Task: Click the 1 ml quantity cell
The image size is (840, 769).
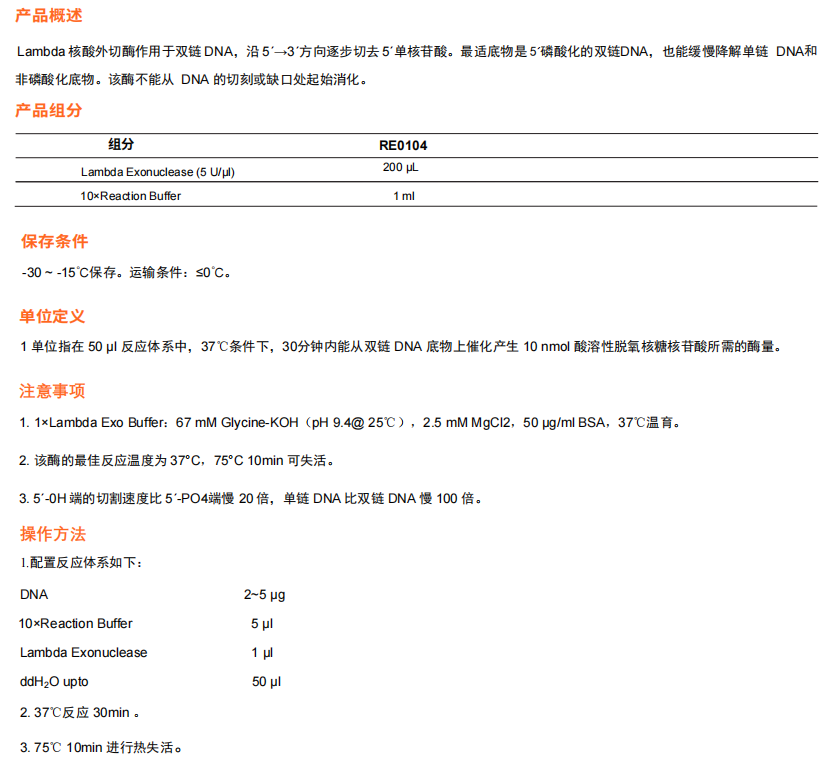Action: (x=403, y=196)
